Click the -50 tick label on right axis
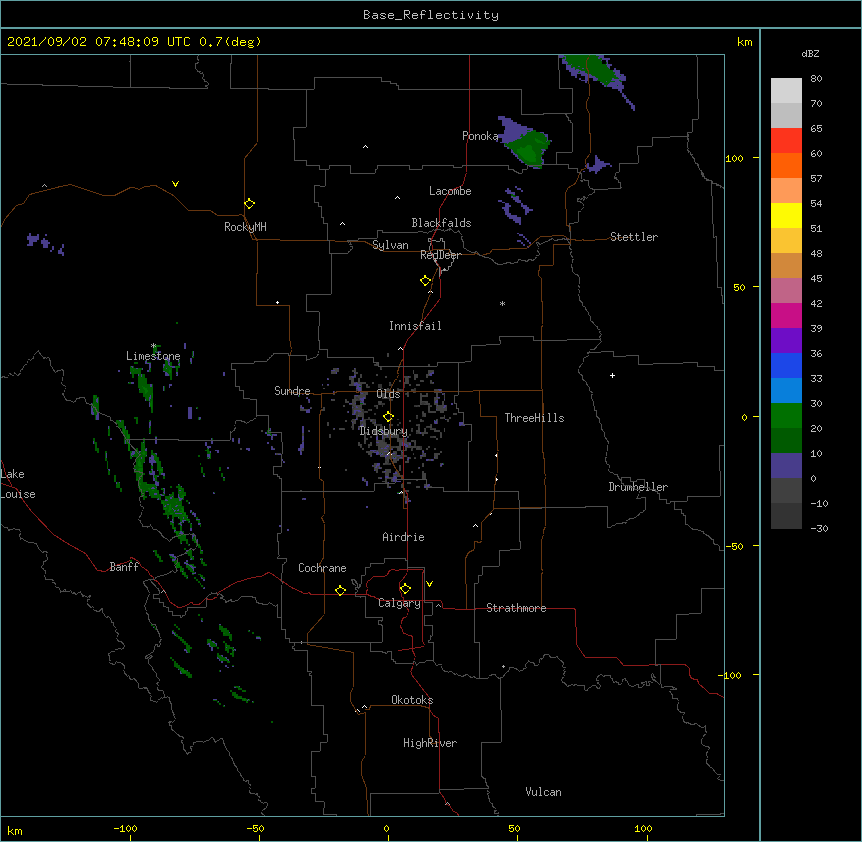This screenshot has height=842, width=862. pos(734,546)
